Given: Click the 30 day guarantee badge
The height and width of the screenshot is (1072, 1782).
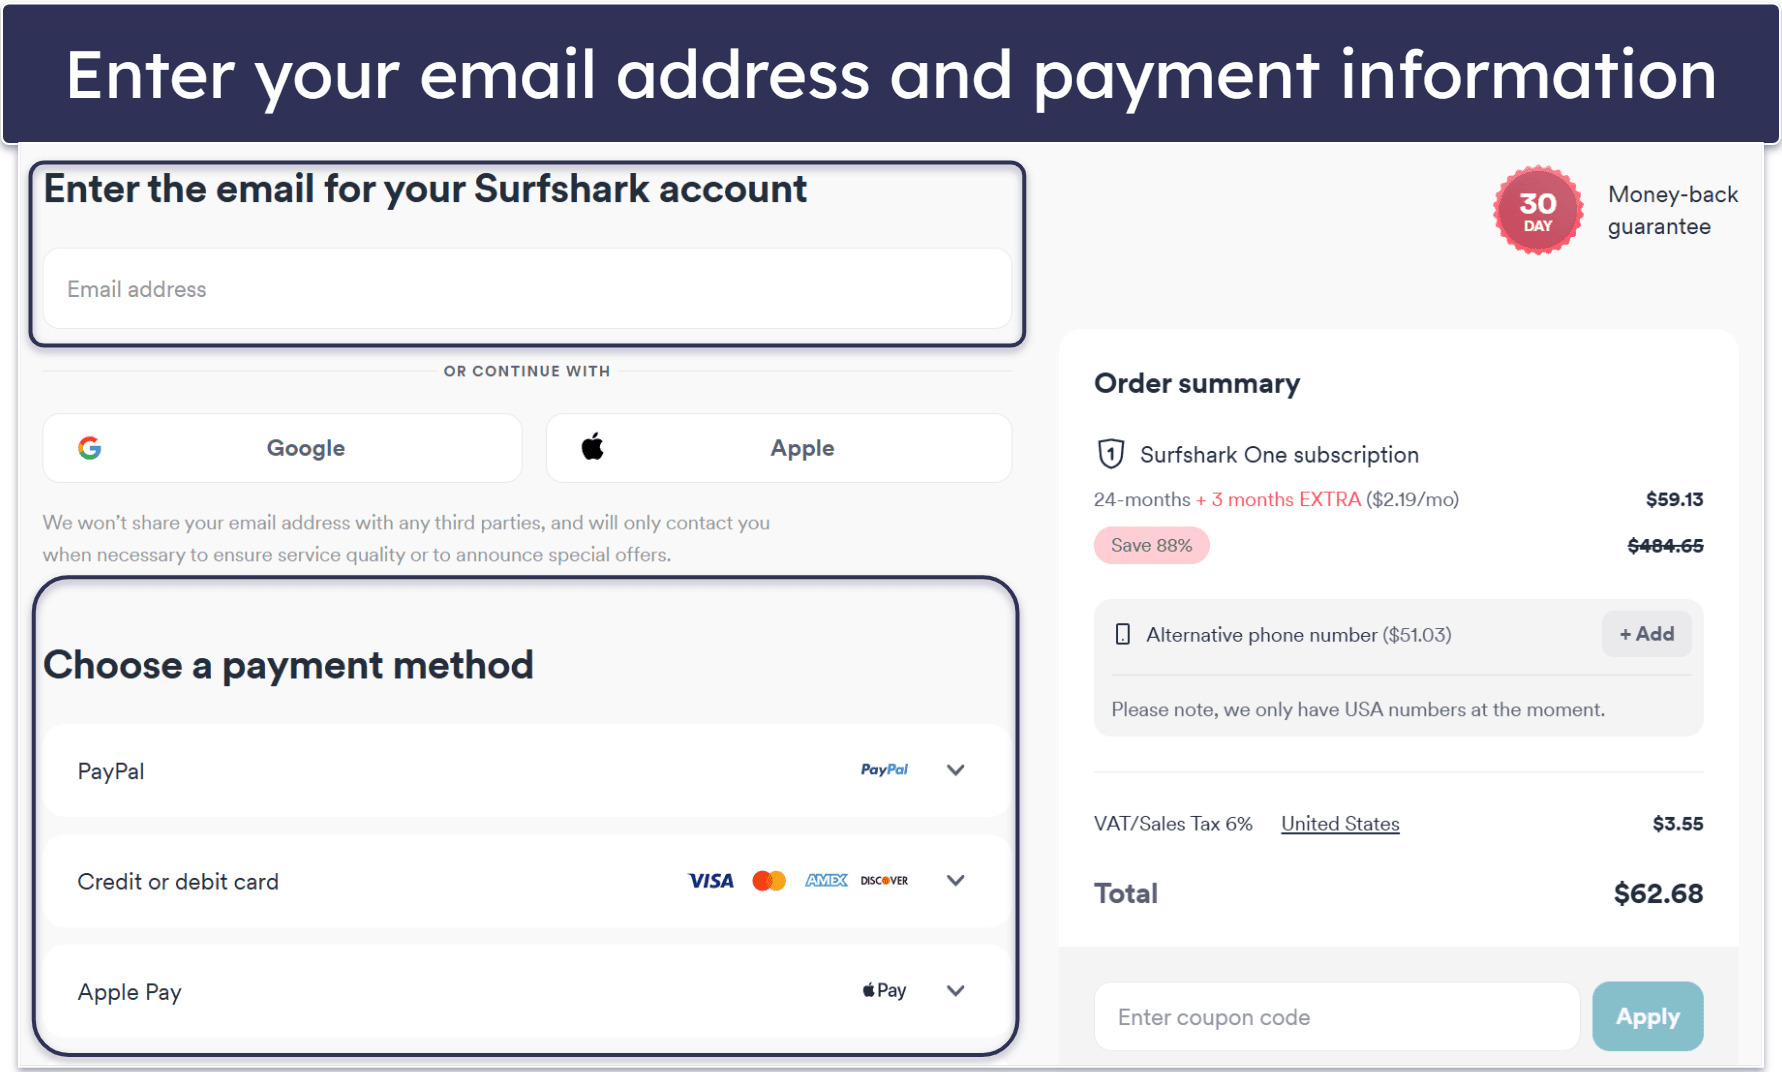Looking at the screenshot, I should (x=1537, y=210).
